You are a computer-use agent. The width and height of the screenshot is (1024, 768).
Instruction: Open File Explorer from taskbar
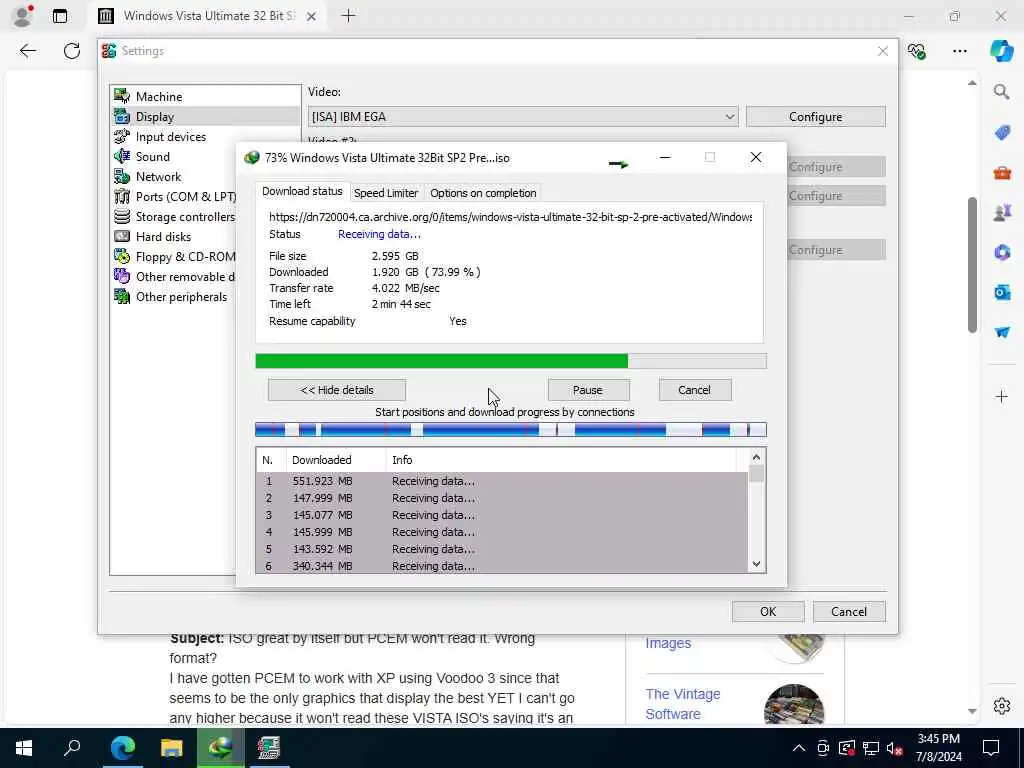(172, 748)
